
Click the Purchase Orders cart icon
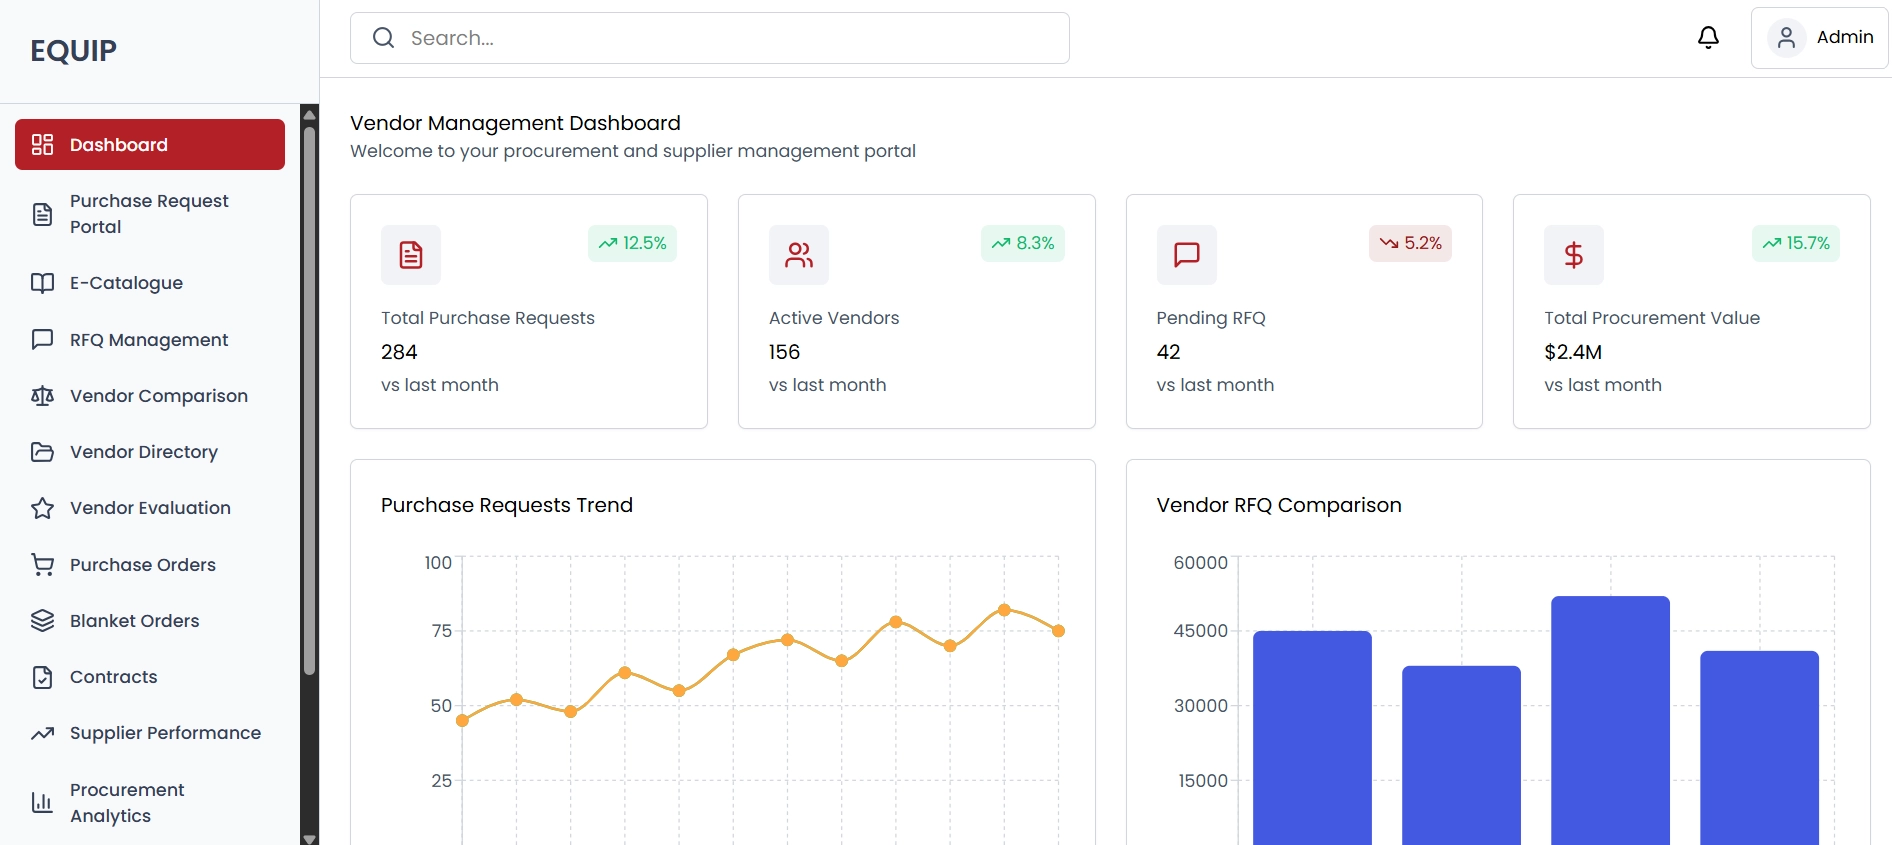click(x=42, y=565)
